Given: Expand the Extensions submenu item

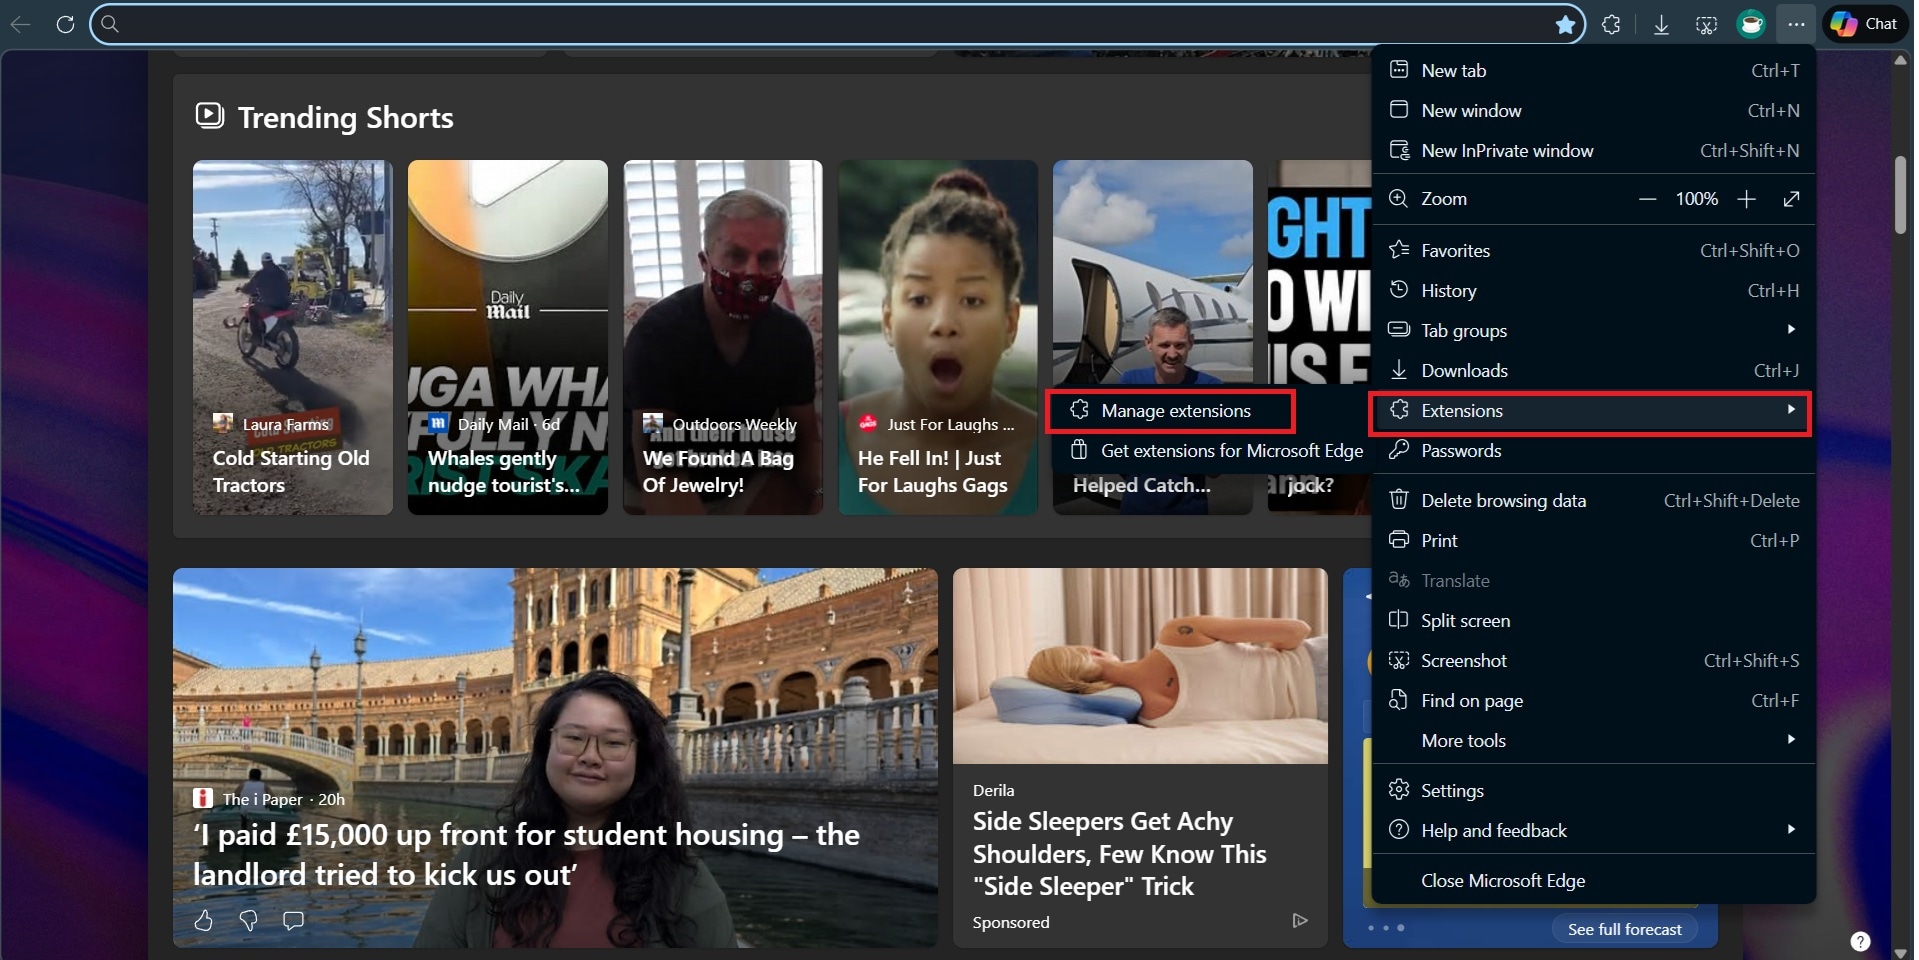Looking at the screenshot, I should [1593, 411].
